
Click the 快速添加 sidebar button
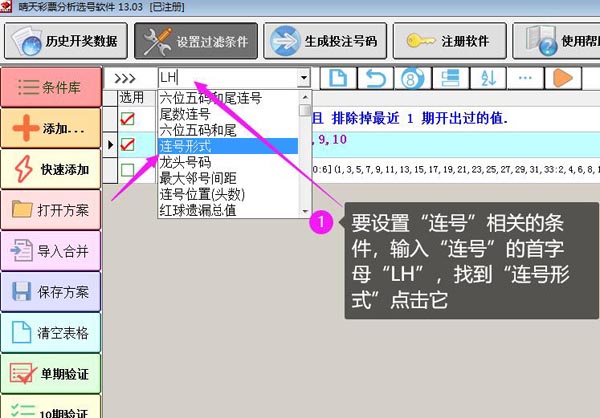52,170
